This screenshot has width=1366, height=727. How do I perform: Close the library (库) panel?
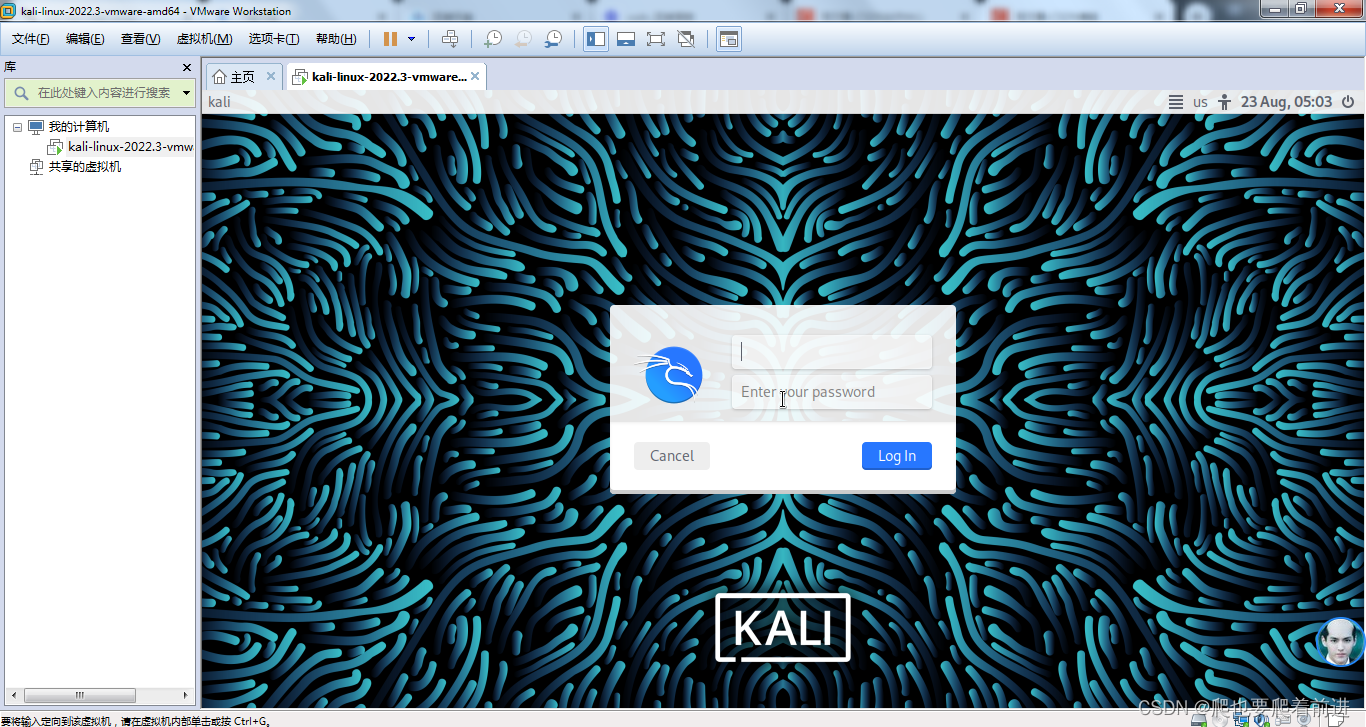pos(187,67)
